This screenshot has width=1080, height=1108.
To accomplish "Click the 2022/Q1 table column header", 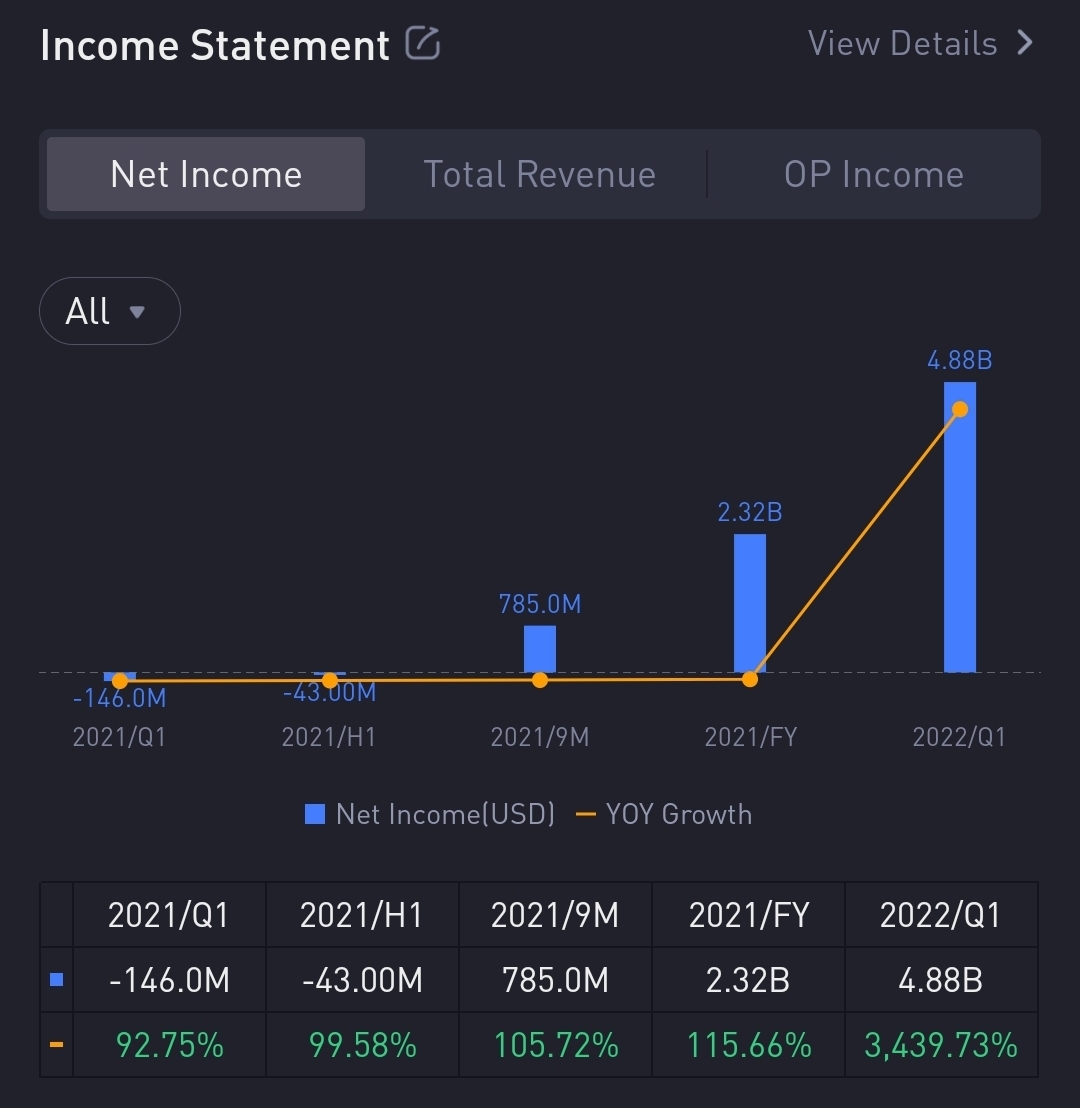I will click(x=940, y=915).
